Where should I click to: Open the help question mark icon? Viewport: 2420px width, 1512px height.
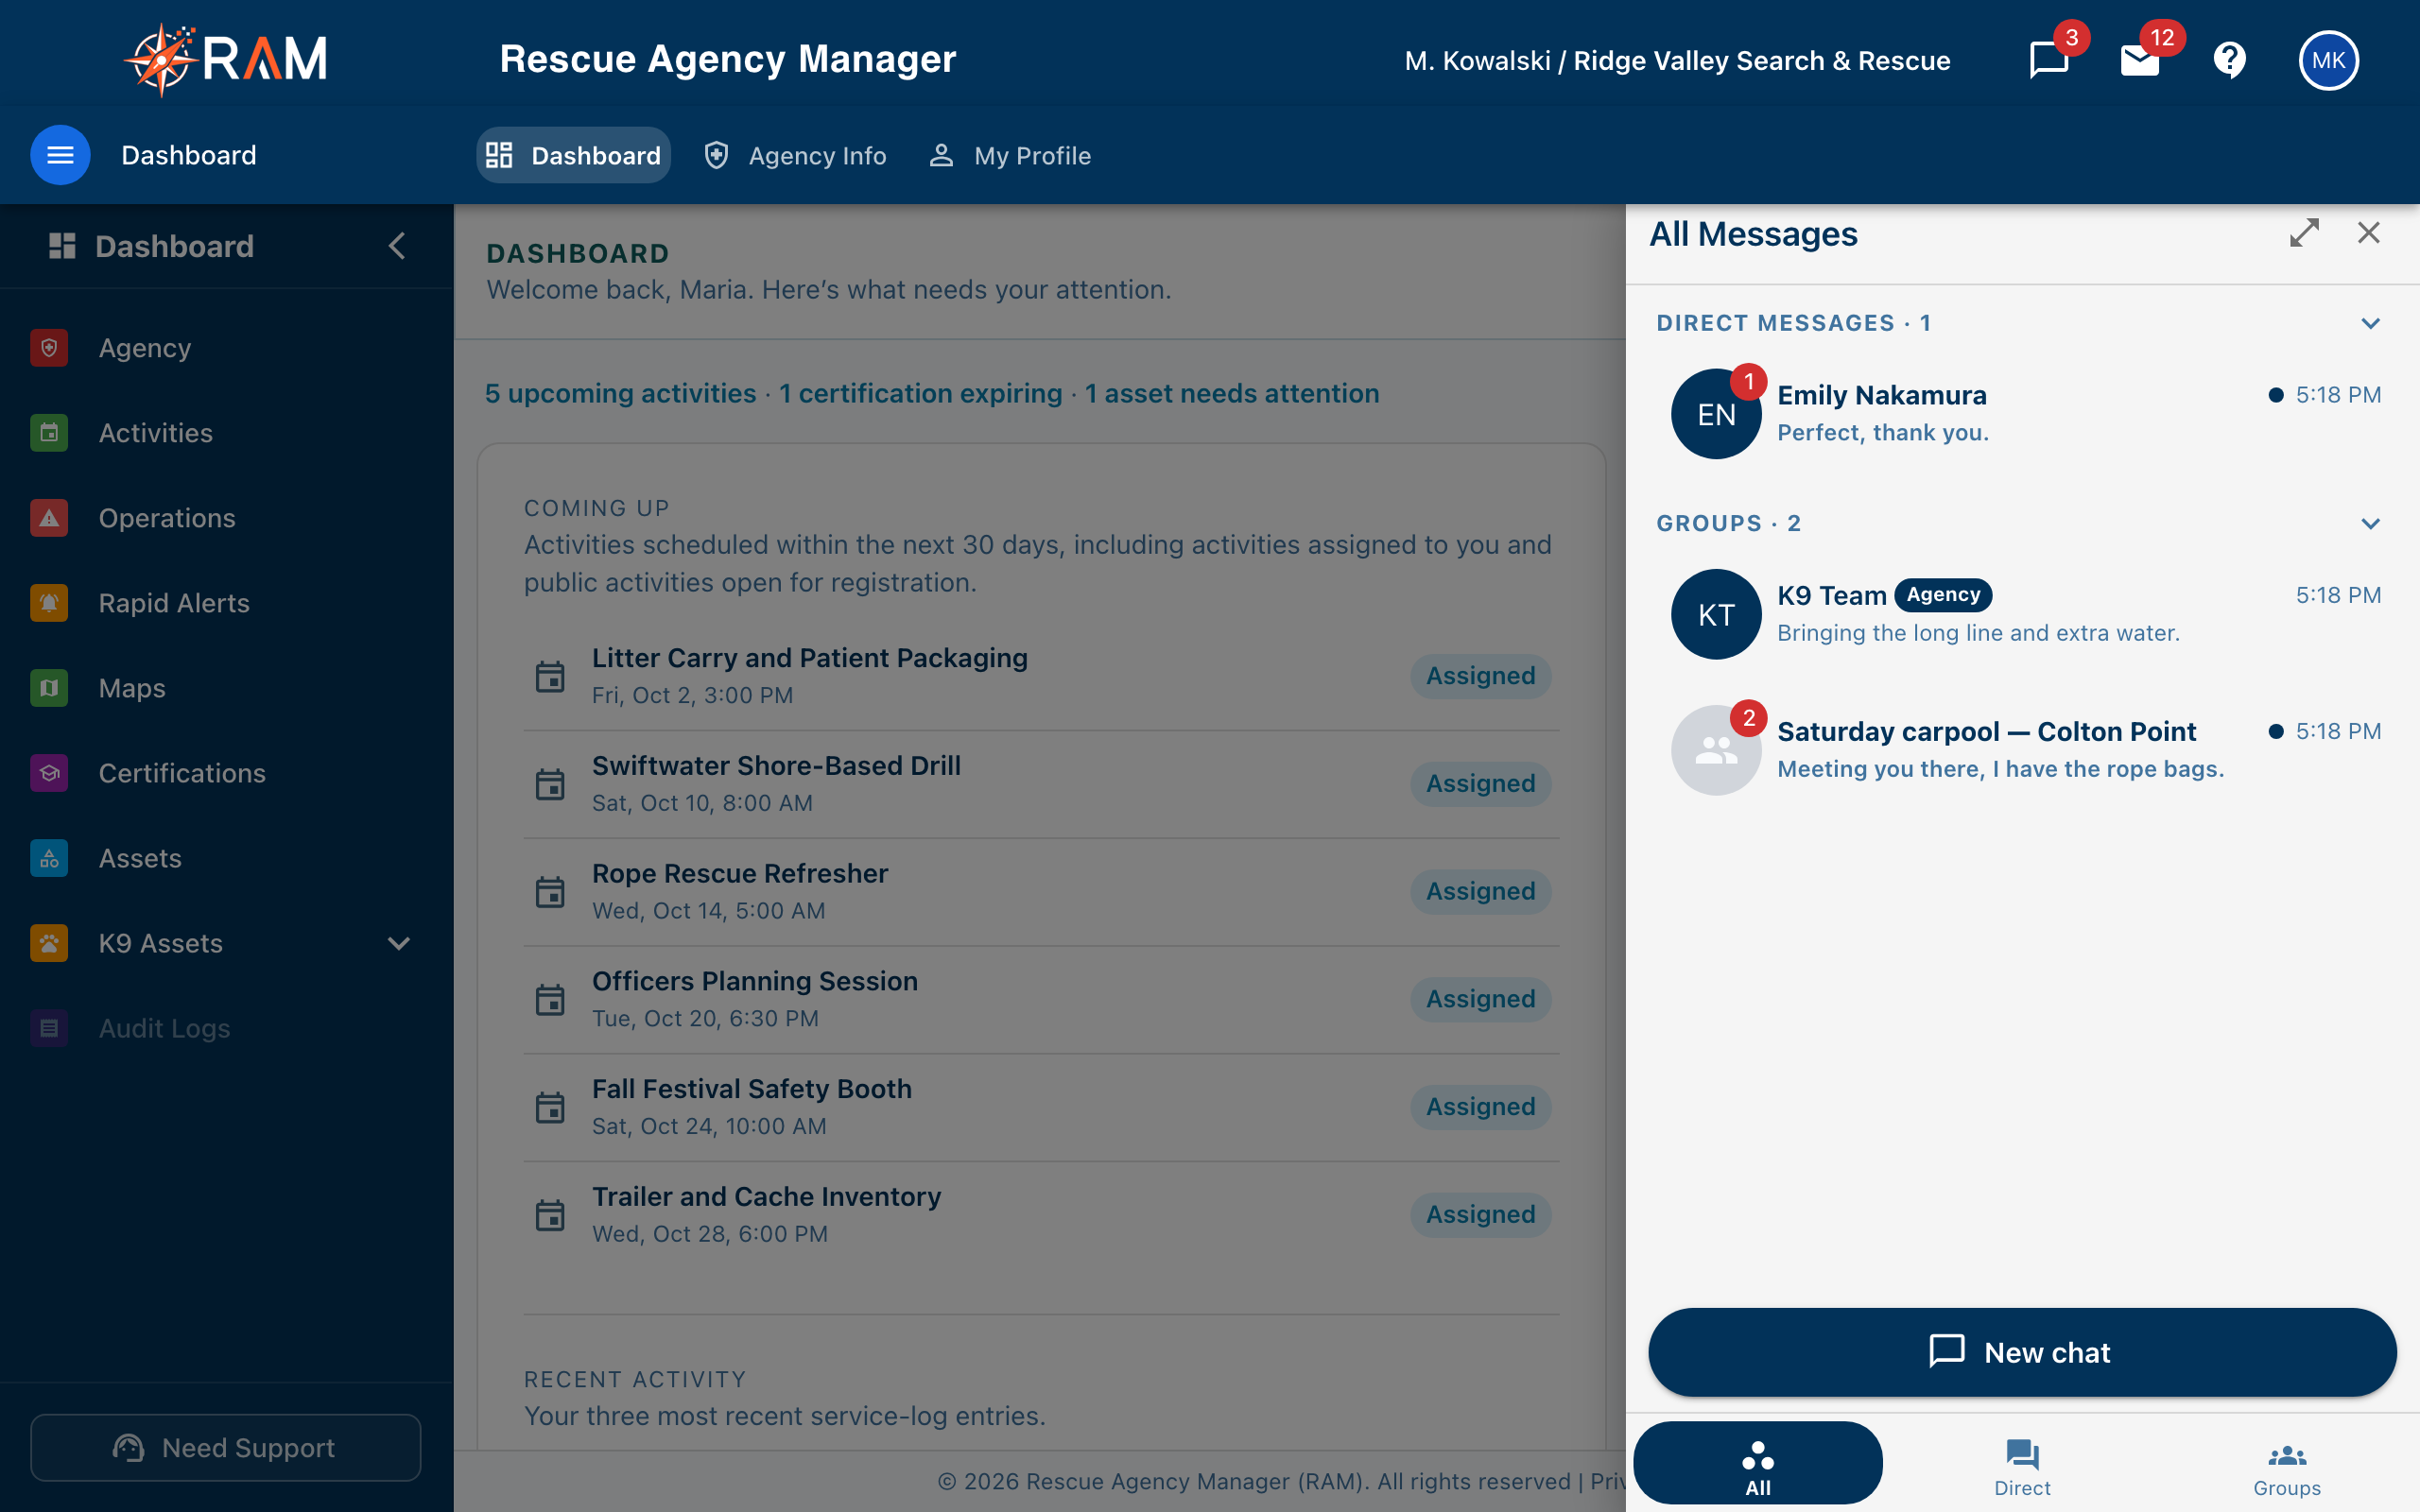(x=2229, y=60)
